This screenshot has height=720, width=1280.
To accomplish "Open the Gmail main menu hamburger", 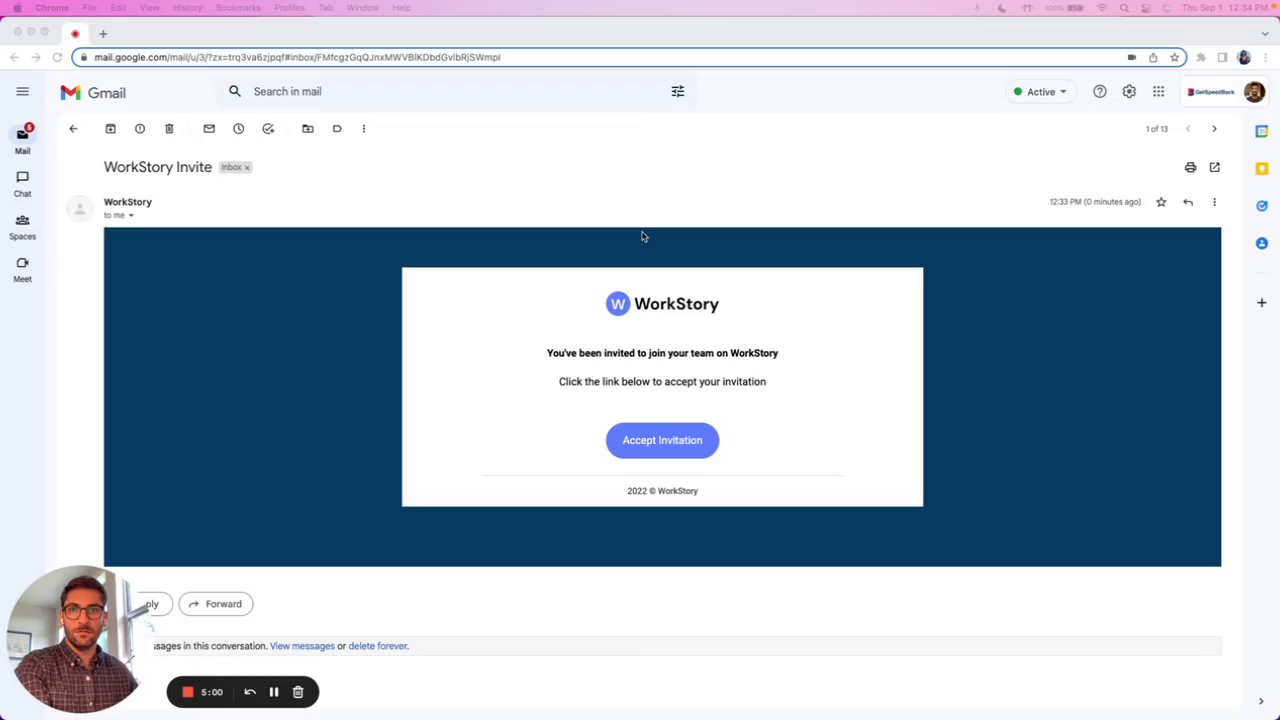I will click(22, 92).
